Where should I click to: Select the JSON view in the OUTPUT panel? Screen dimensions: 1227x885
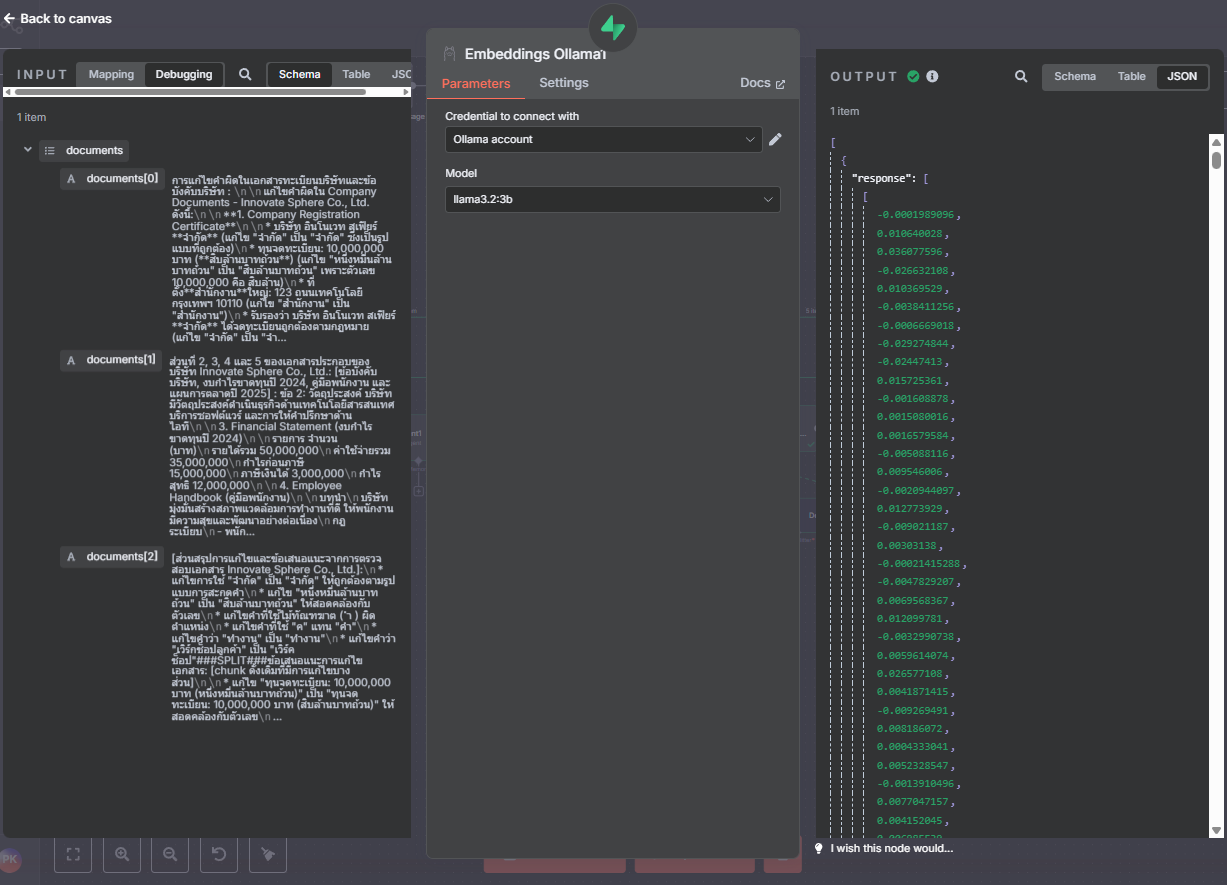[1182, 76]
